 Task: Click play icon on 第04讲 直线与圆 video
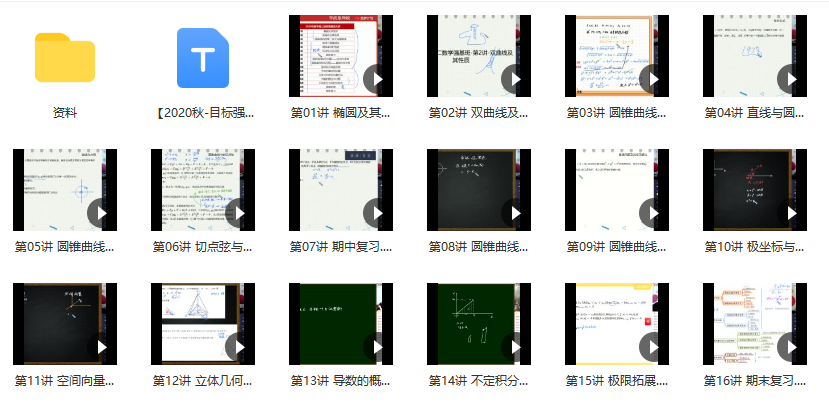(789, 79)
